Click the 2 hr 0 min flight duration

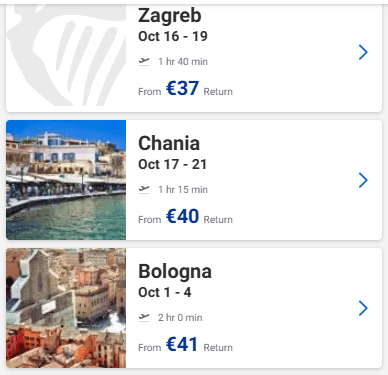click(x=180, y=318)
